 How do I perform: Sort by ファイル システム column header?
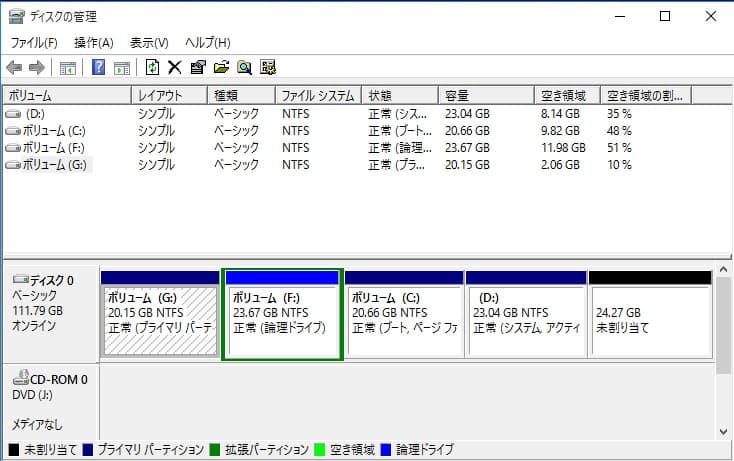318,96
